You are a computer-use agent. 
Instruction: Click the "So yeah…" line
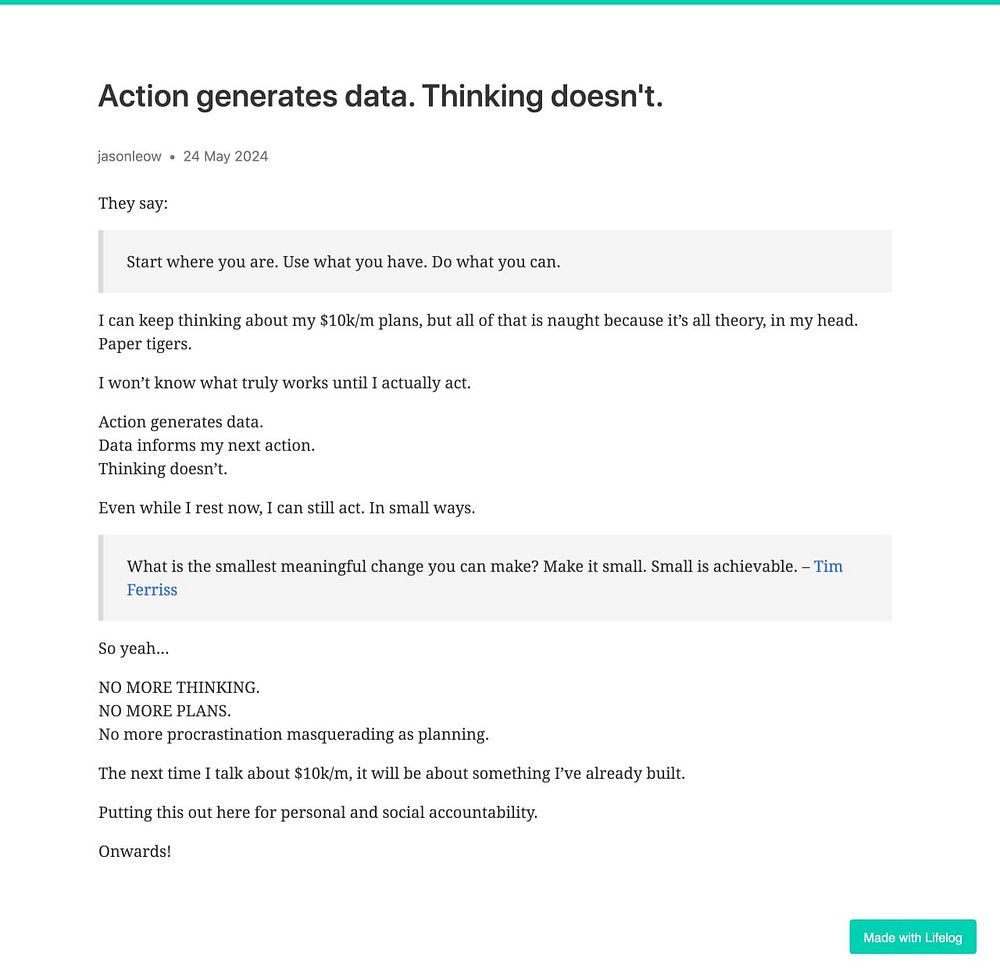(133, 649)
